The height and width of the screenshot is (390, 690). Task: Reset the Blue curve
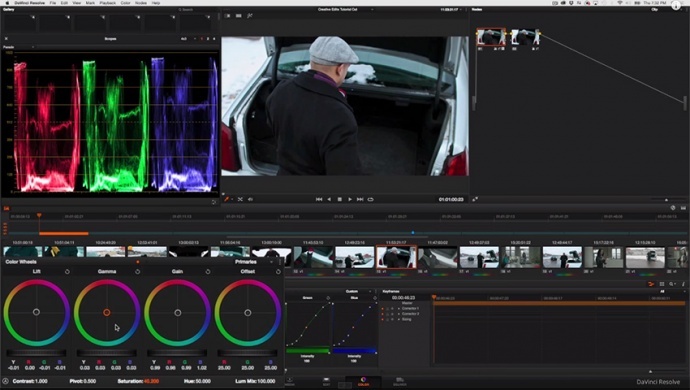[375, 298]
